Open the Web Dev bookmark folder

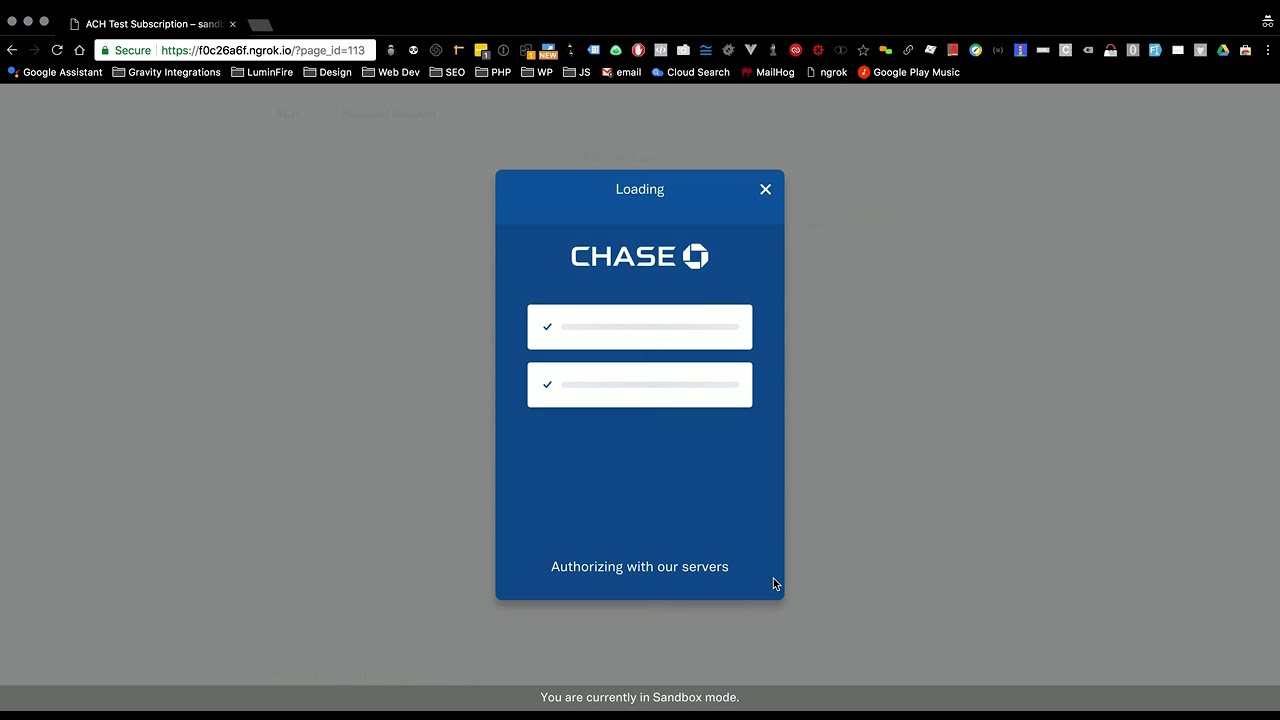click(391, 72)
